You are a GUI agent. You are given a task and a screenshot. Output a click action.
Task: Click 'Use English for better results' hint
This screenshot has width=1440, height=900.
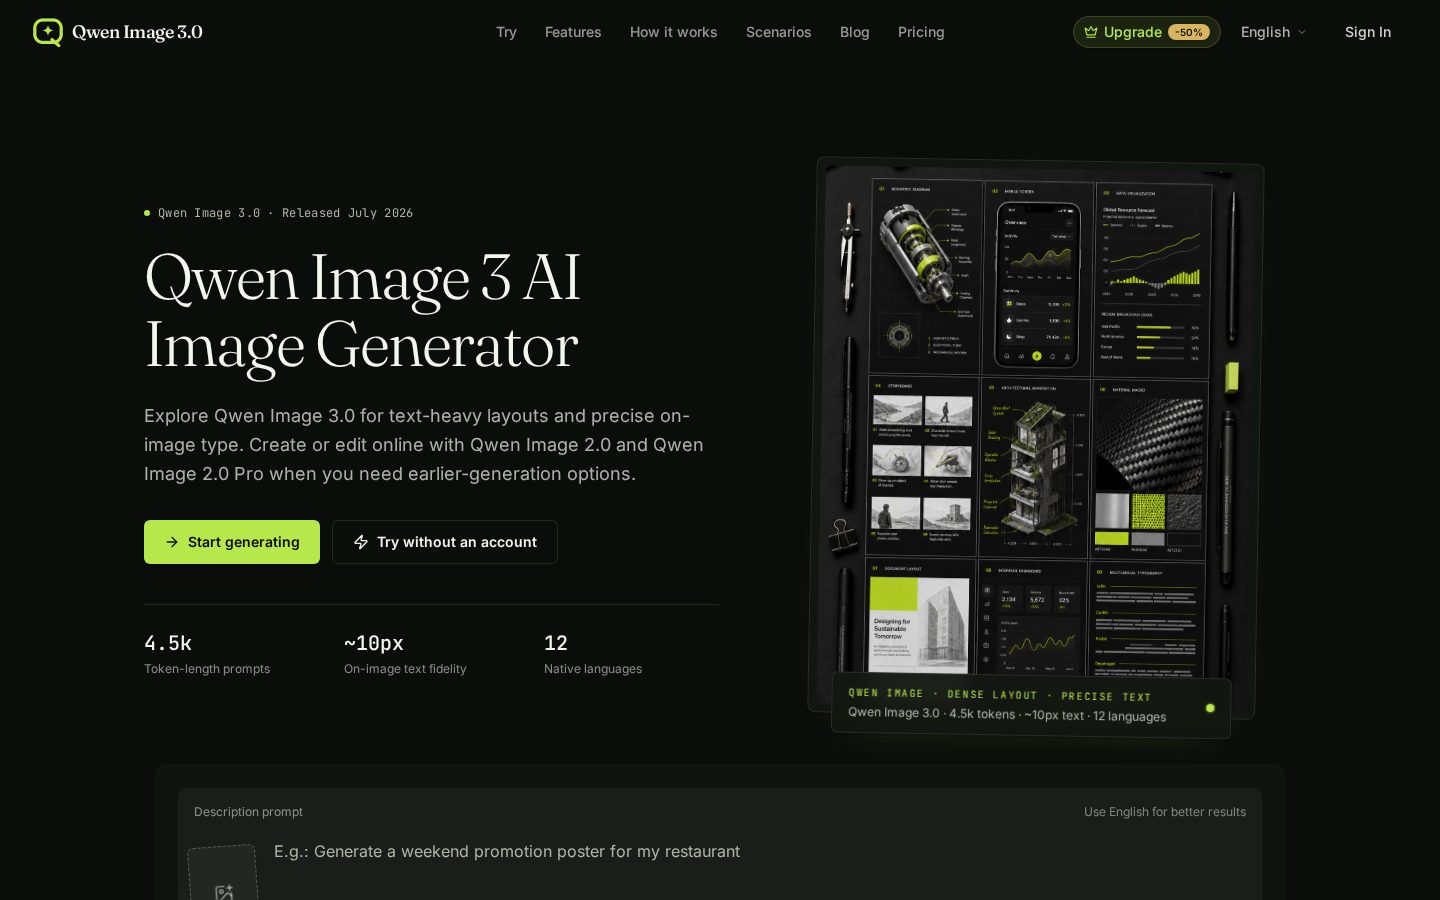coord(1165,812)
